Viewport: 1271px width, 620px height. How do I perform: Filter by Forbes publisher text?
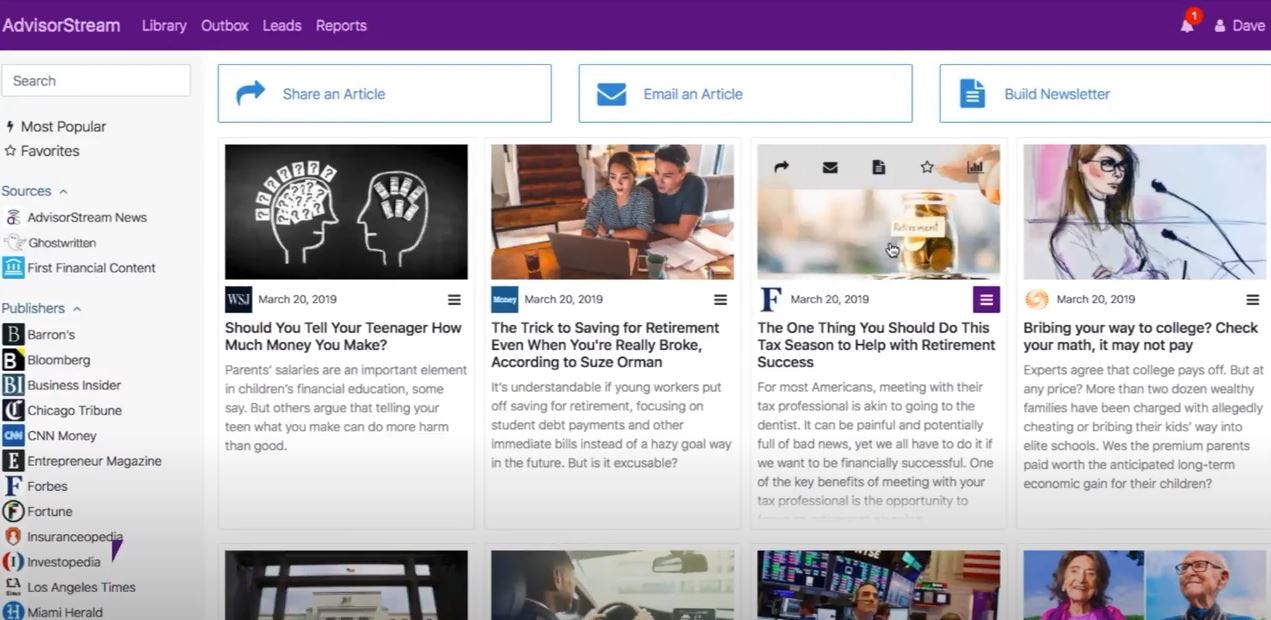click(47, 486)
